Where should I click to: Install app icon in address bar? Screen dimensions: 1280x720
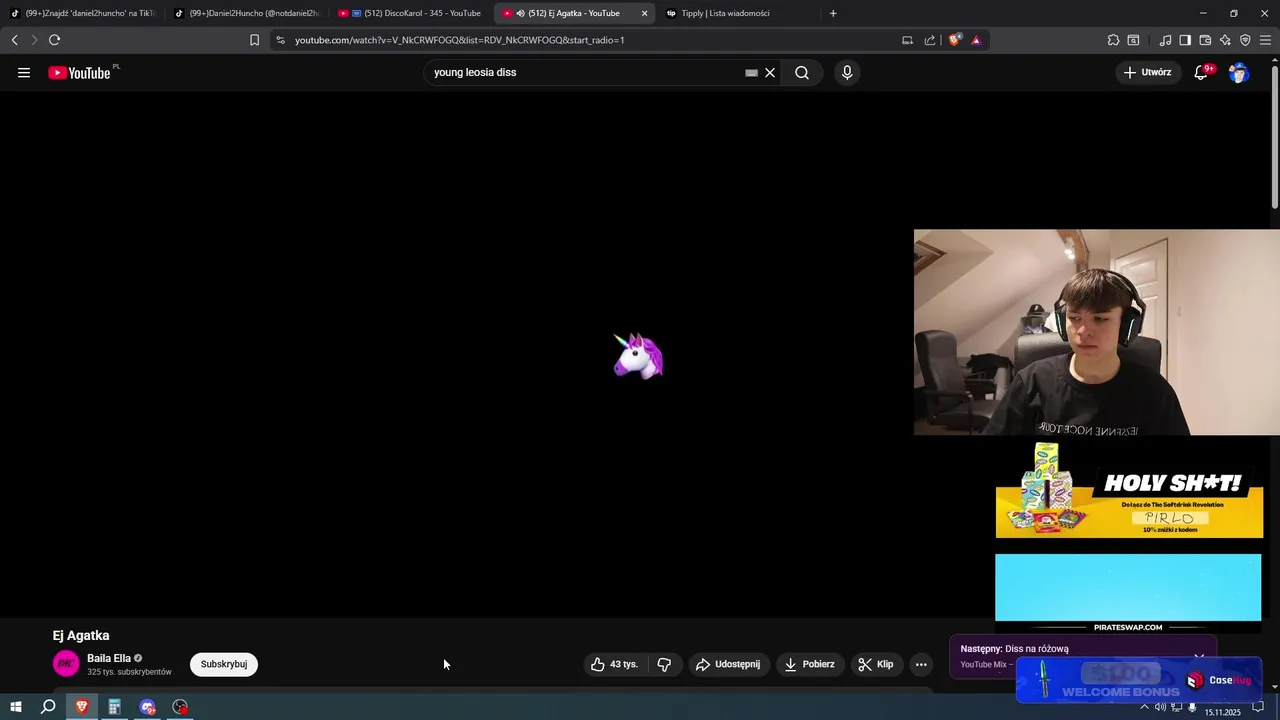click(x=907, y=40)
